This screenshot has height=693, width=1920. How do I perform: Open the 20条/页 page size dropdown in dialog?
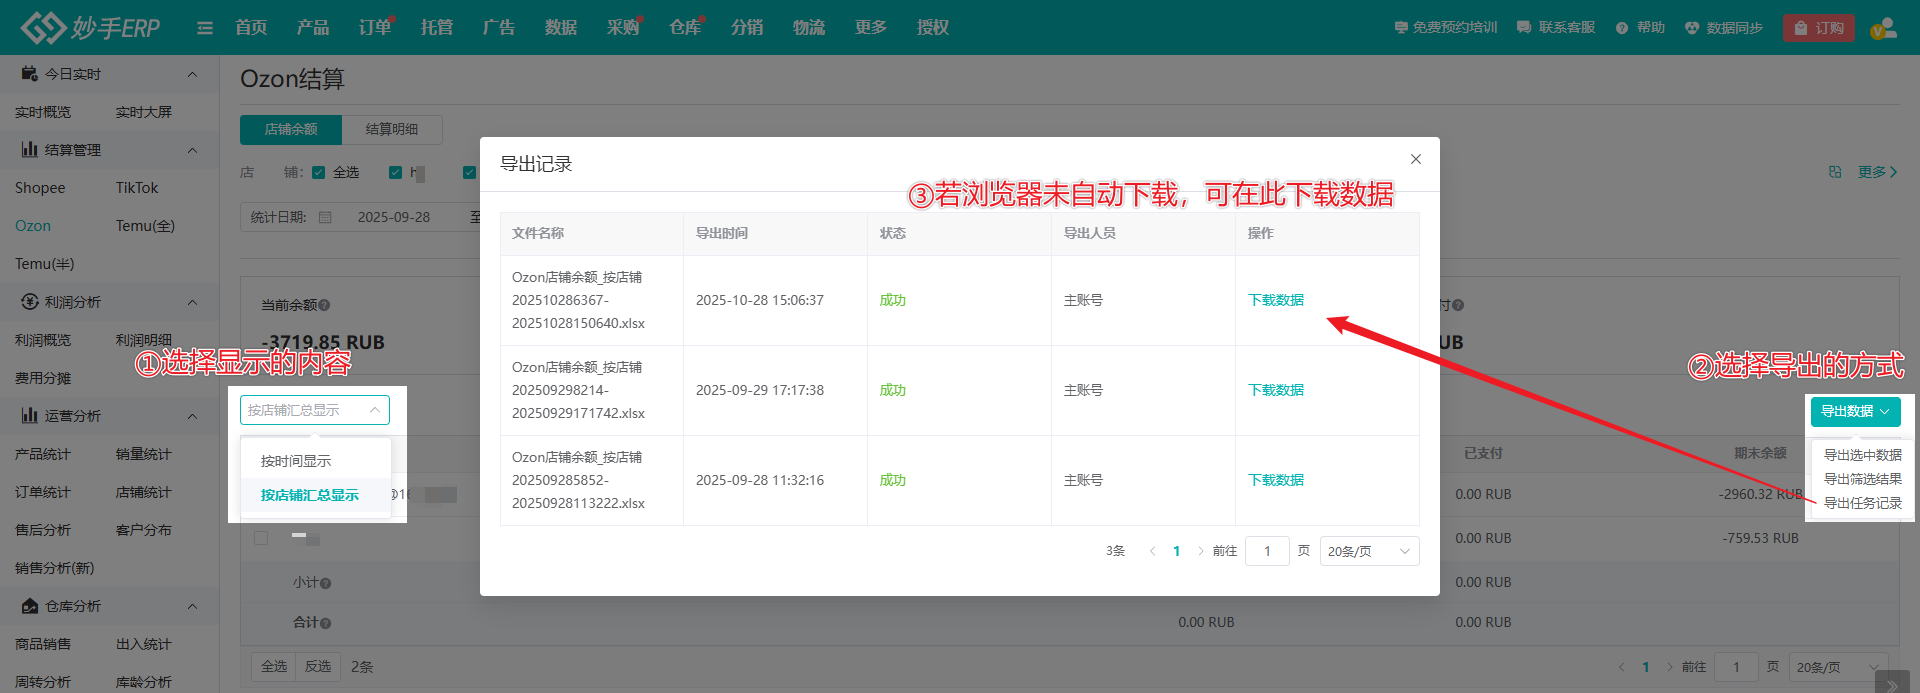[x=1369, y=551]
